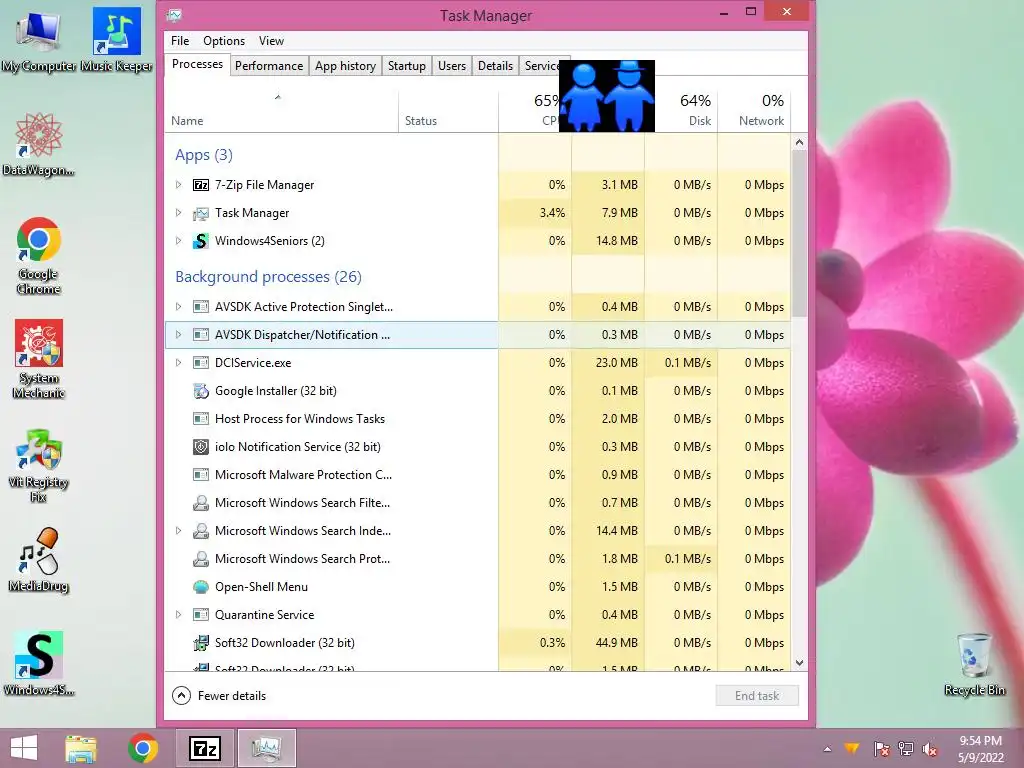Click the Open-Shell Menu process icon
The height and width of the screenshot is (768, 1024).
coord(201,587)
